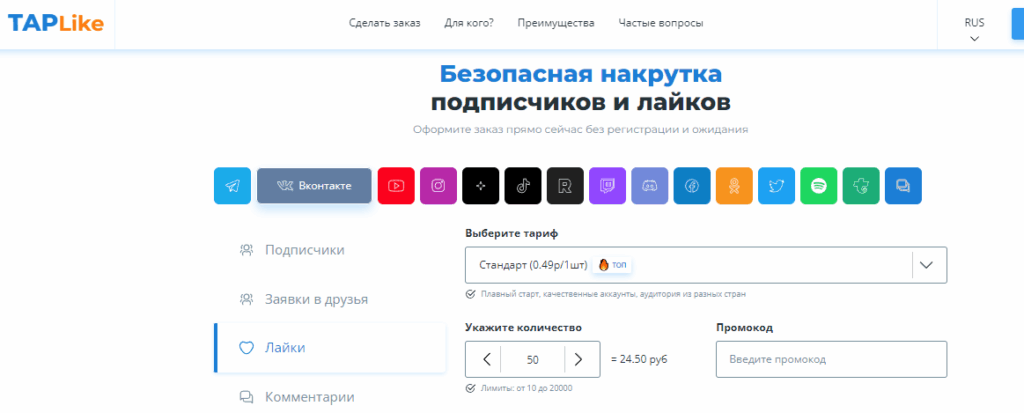Choose the Twitter bird icon
The width and height of the screenshot is (1024, 413).
click(x=776, y=186)
